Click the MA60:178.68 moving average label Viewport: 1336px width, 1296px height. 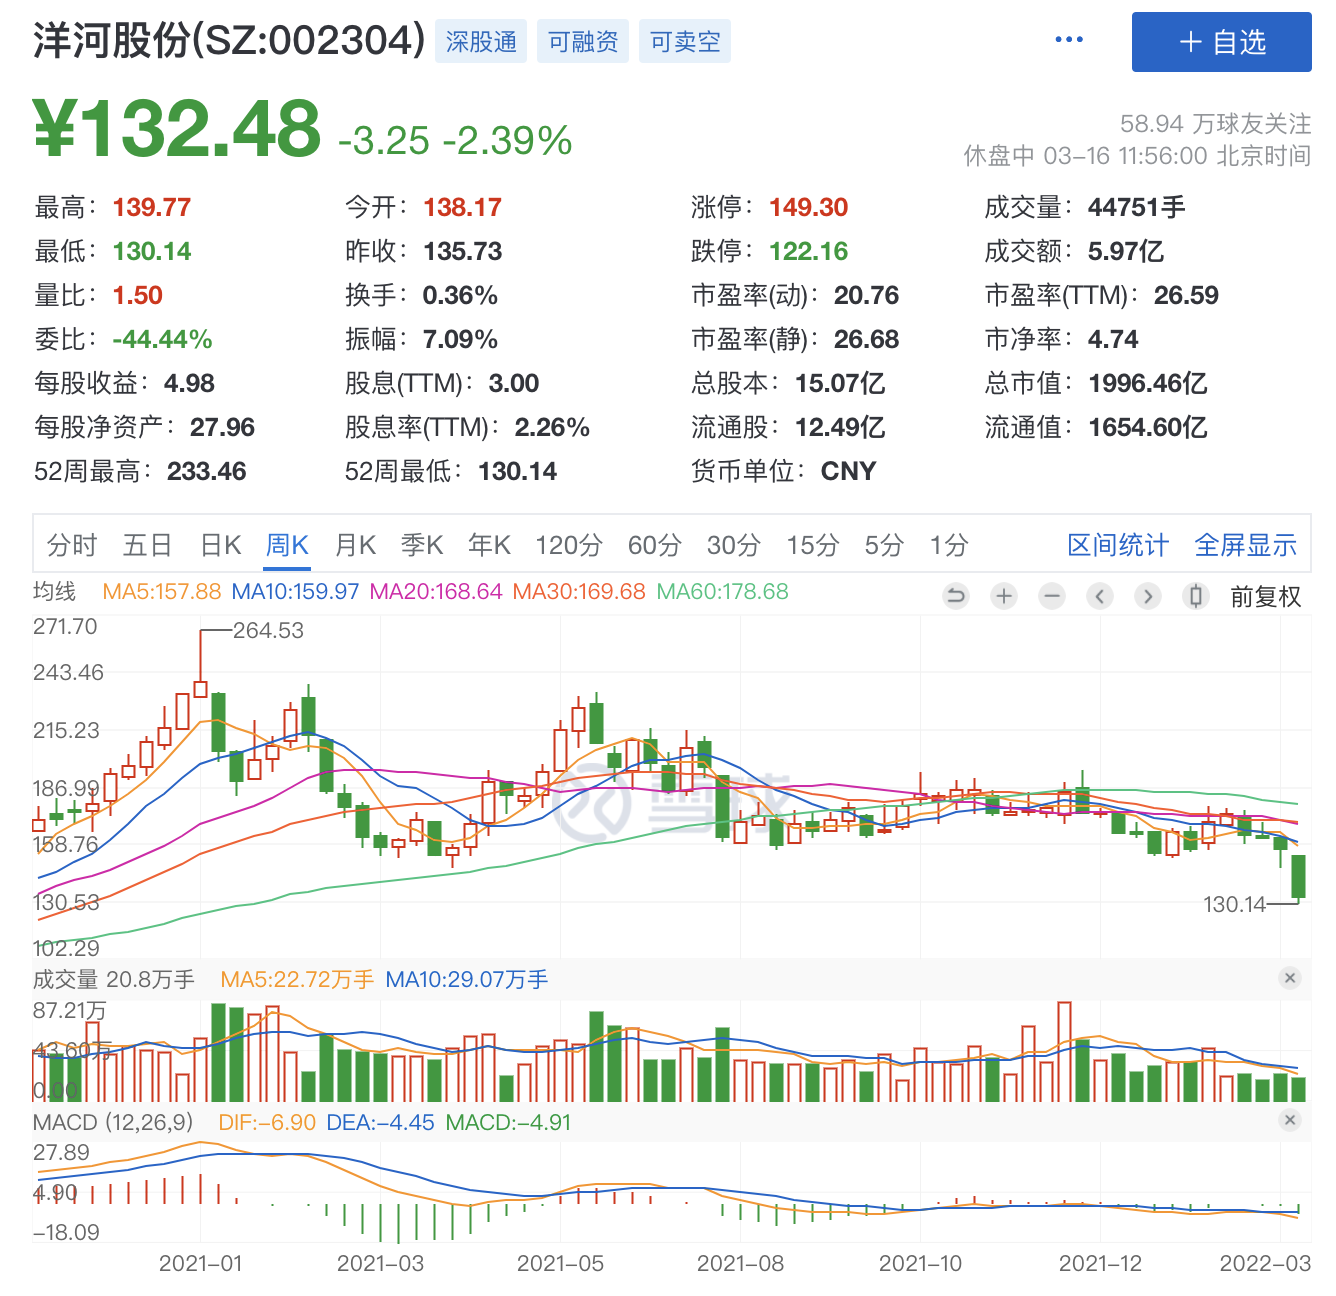point(722,591)
